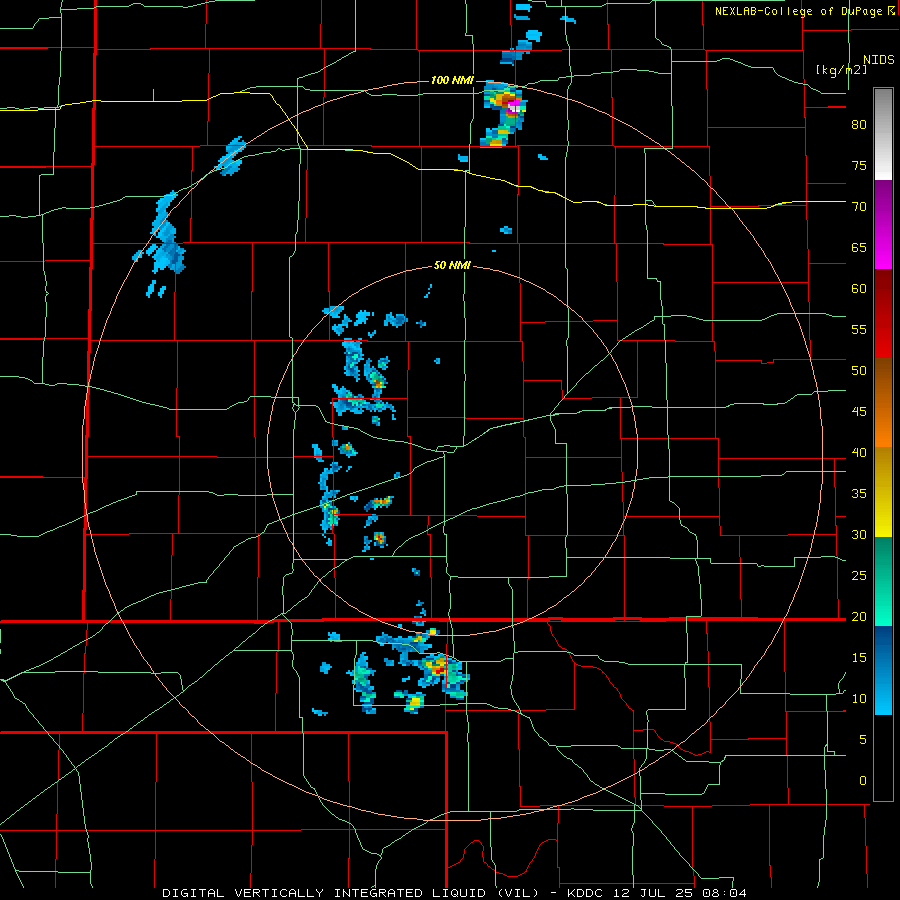
Task: Click the 40 value on color scale
Action: (859, 452)
